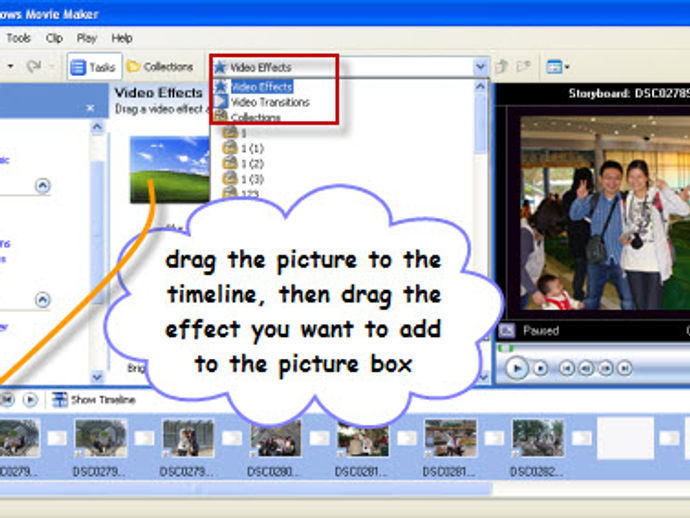Open the Tools menu
690x518 pixels.
coord(18,38)
